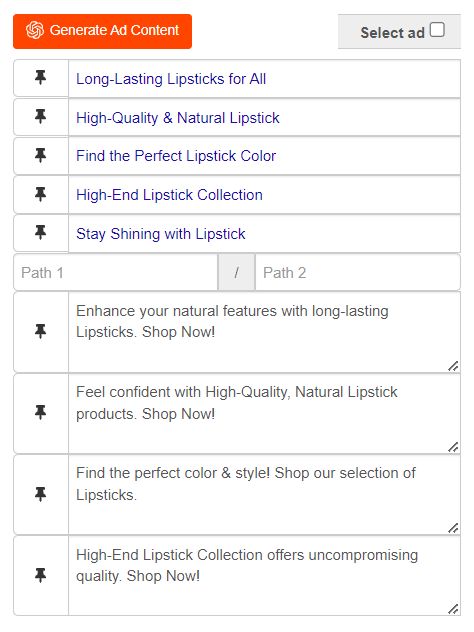Click the Select ad label

tap(393, 33)
